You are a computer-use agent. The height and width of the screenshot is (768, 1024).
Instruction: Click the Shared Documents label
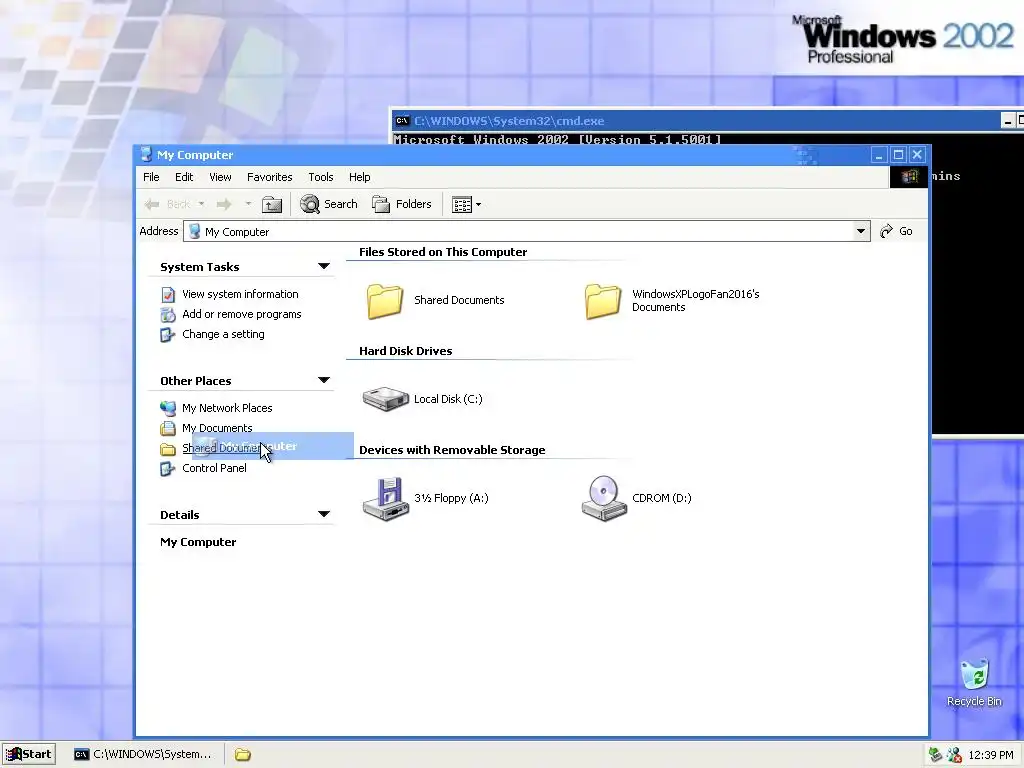(x=459, y=300)
